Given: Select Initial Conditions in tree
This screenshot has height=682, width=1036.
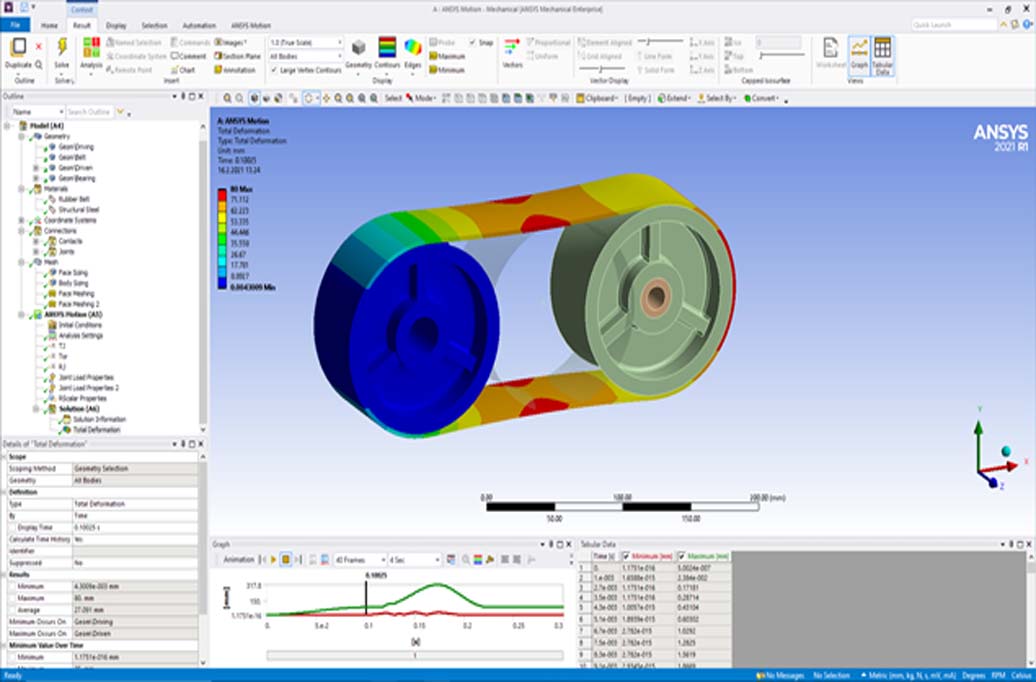Looking at the screenshot, I should coord(80,324).
